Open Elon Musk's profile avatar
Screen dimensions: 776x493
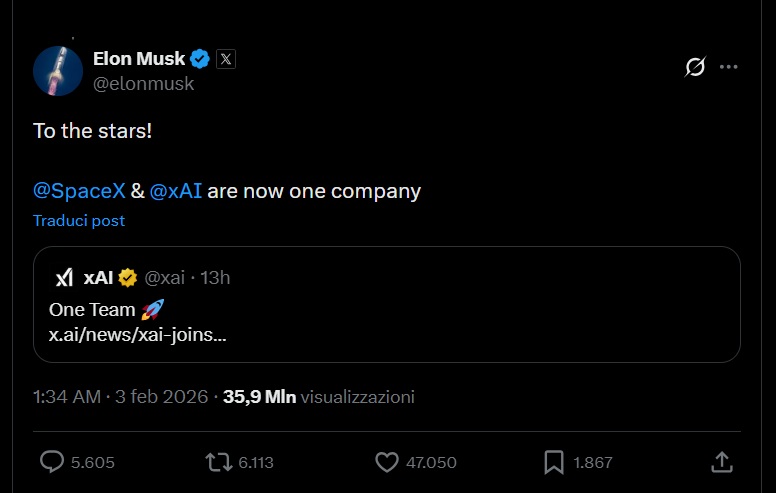click(58, 71)
